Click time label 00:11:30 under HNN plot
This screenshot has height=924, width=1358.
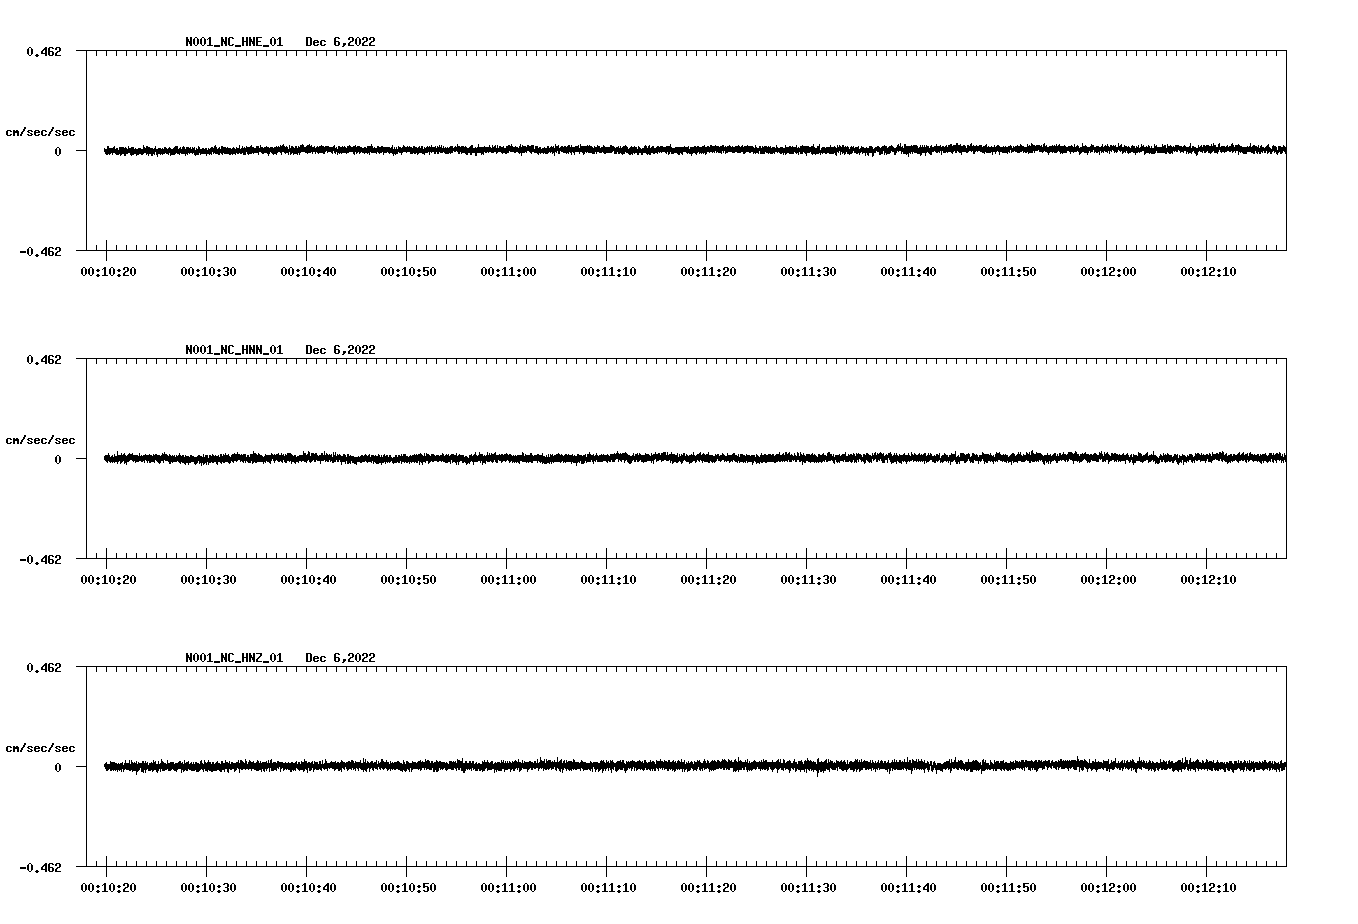808,580
